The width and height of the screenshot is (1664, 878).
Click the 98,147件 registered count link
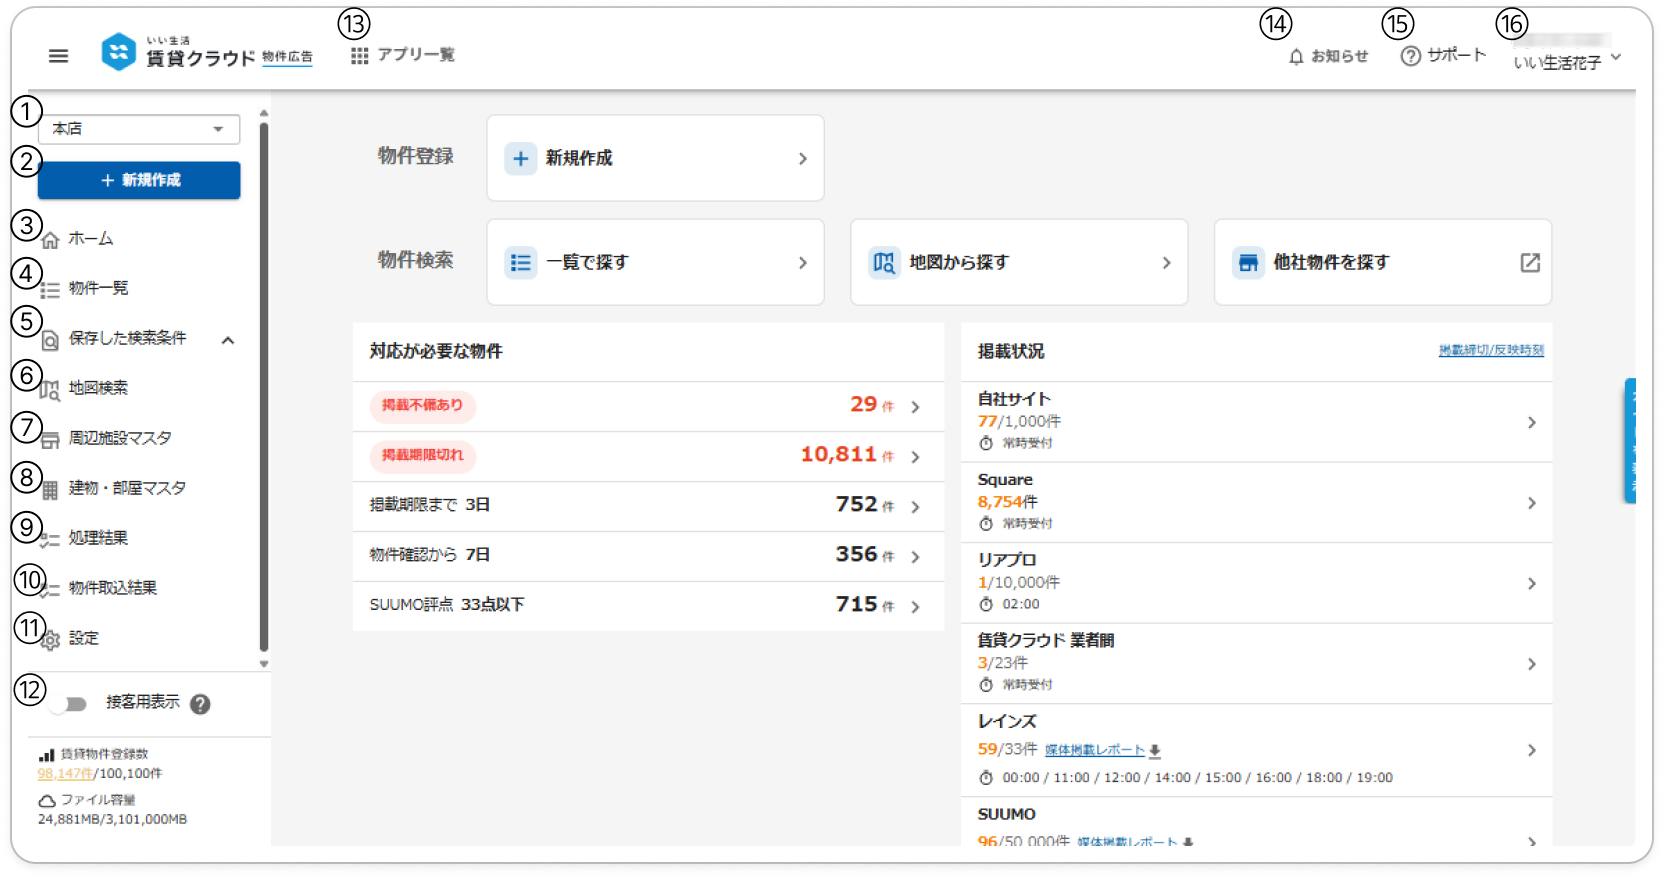(66, 773)
